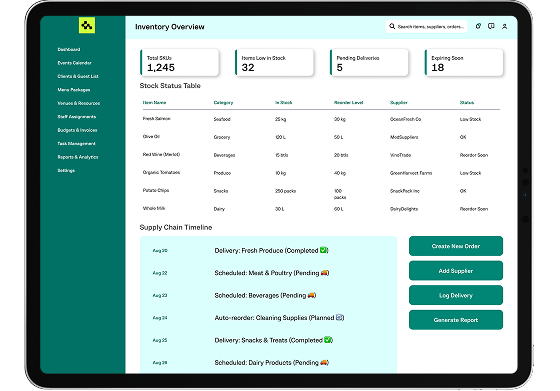Select Clients & Guest List menu item
The image size is (560, 391).
[78, 76]
